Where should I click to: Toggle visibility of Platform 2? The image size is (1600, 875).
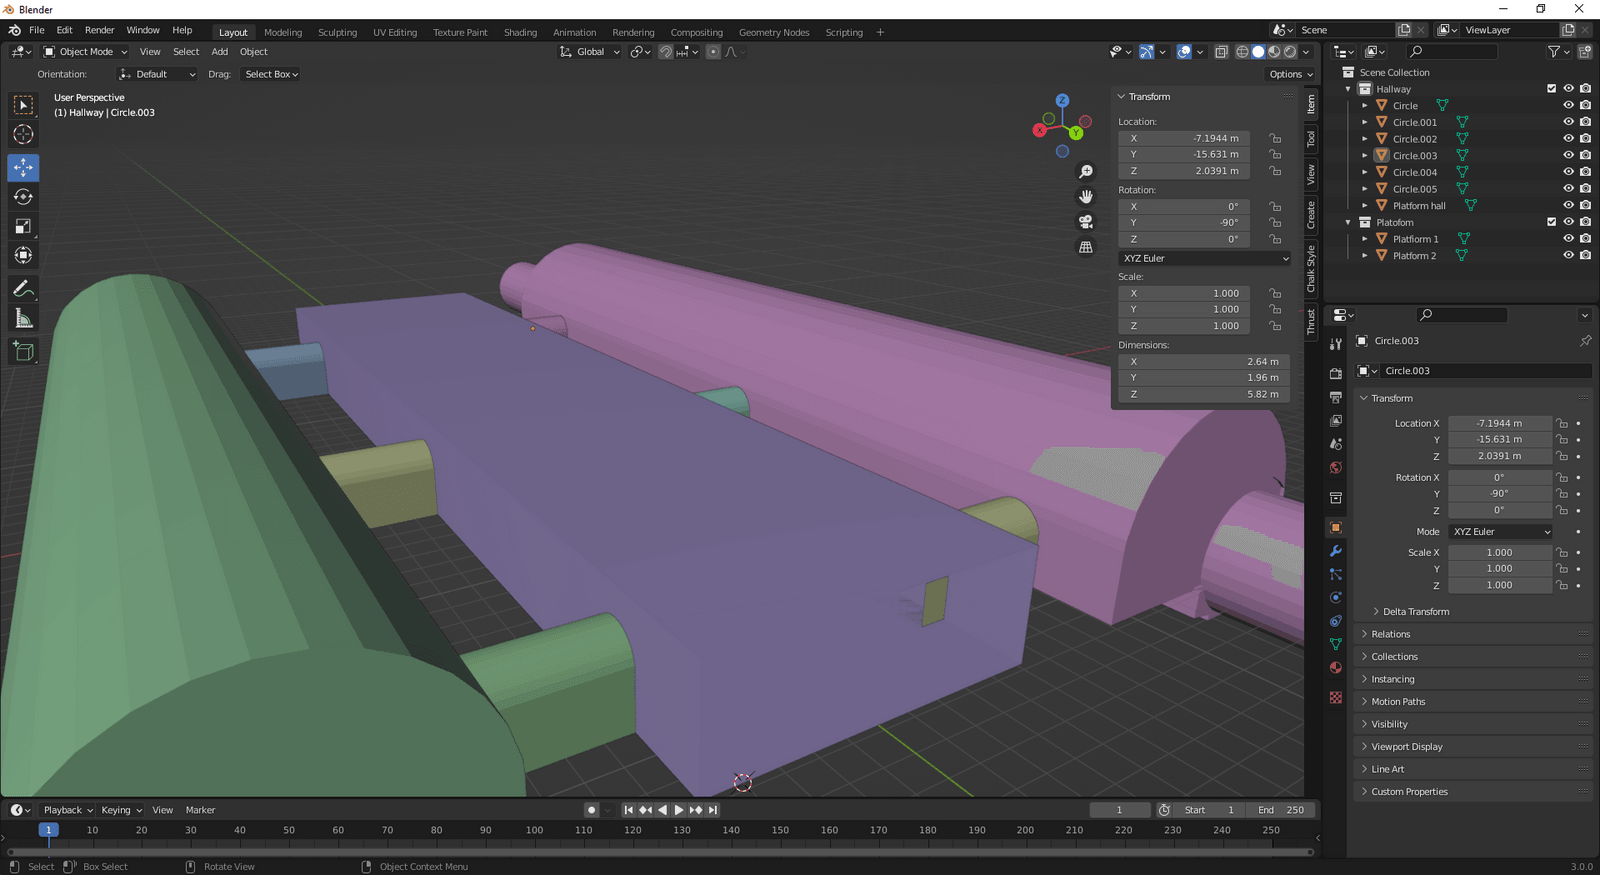[1568, 255]
